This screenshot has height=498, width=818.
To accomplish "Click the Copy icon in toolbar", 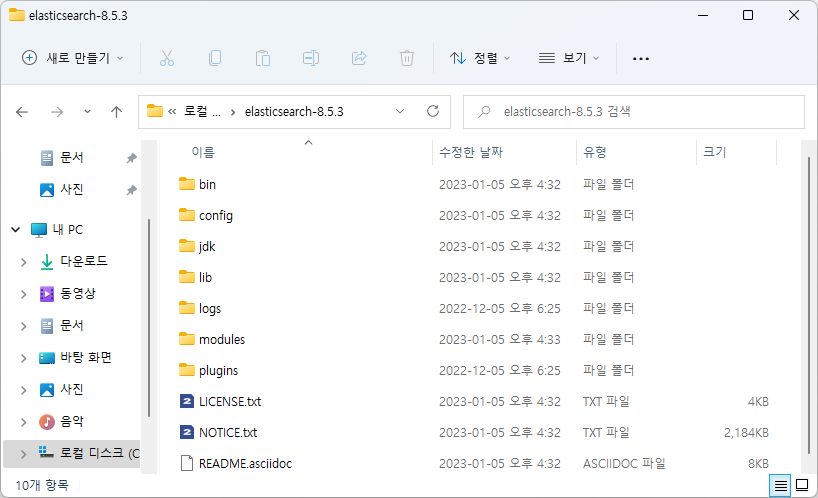I will click(215, 58).
